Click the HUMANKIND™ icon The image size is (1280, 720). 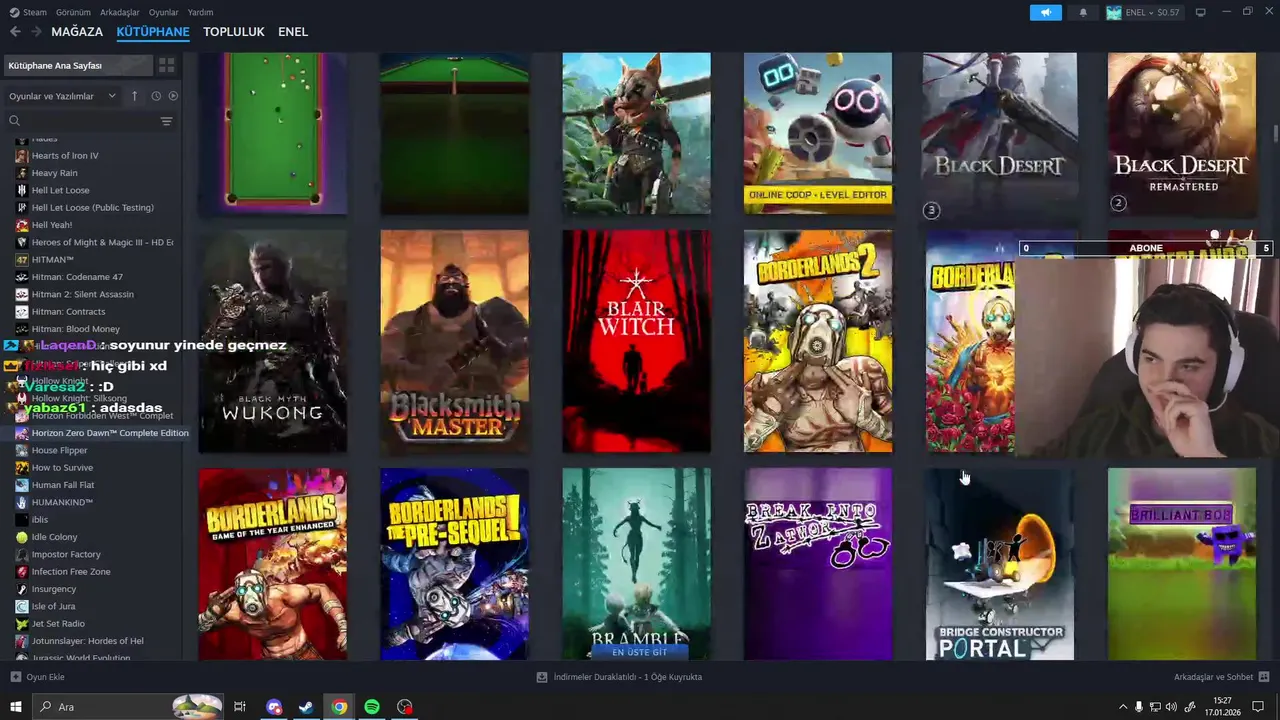click(22, 502)
